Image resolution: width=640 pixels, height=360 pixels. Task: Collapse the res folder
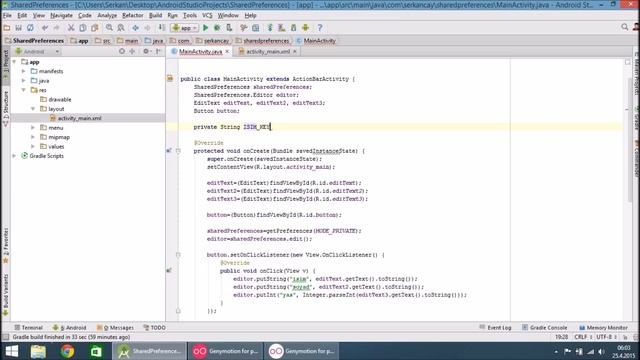[x=24, y=90]
